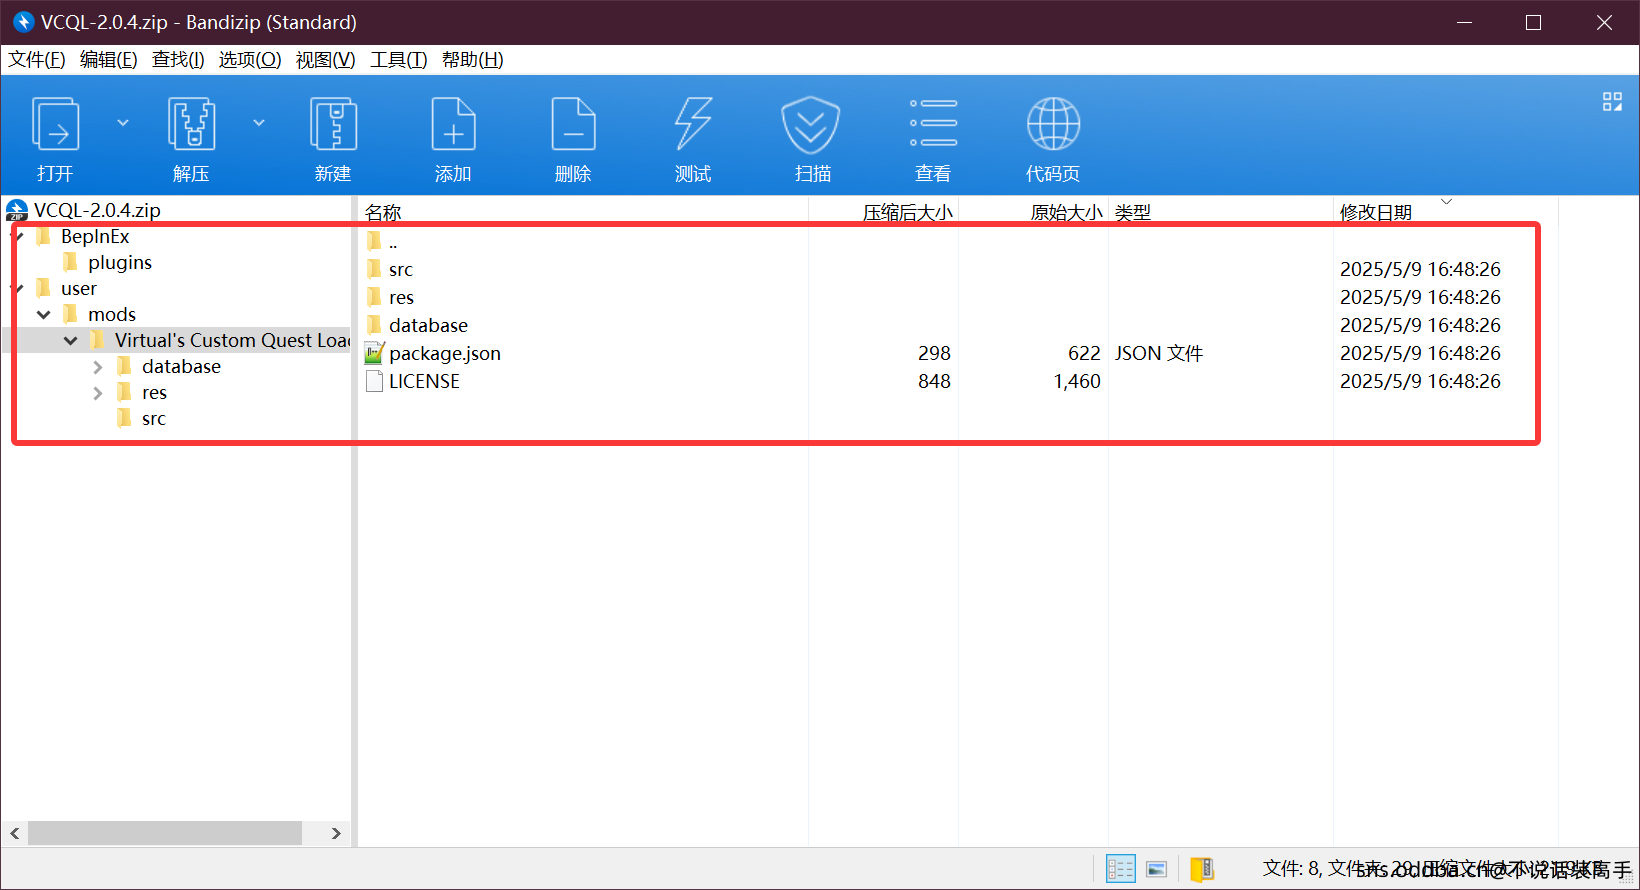
Task: Select res folder in tree
Action: (154, 392)
